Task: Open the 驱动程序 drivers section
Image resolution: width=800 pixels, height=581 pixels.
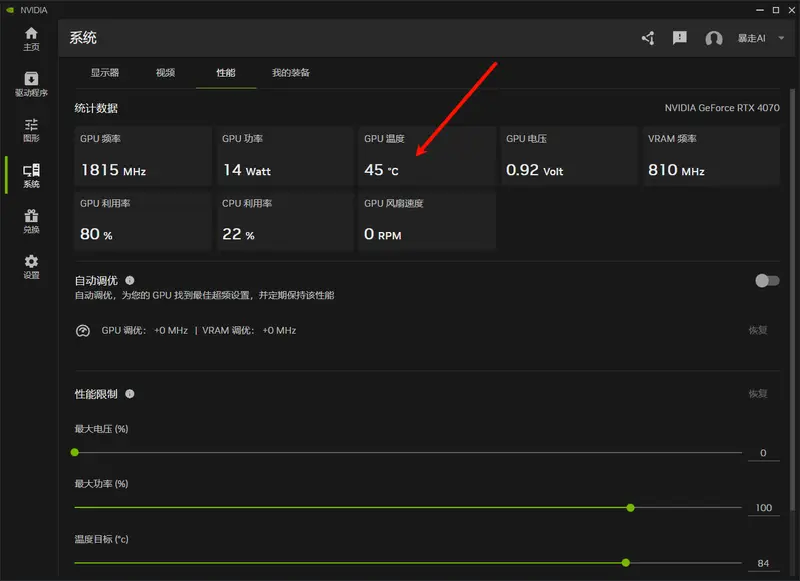Action: point(31,84)
